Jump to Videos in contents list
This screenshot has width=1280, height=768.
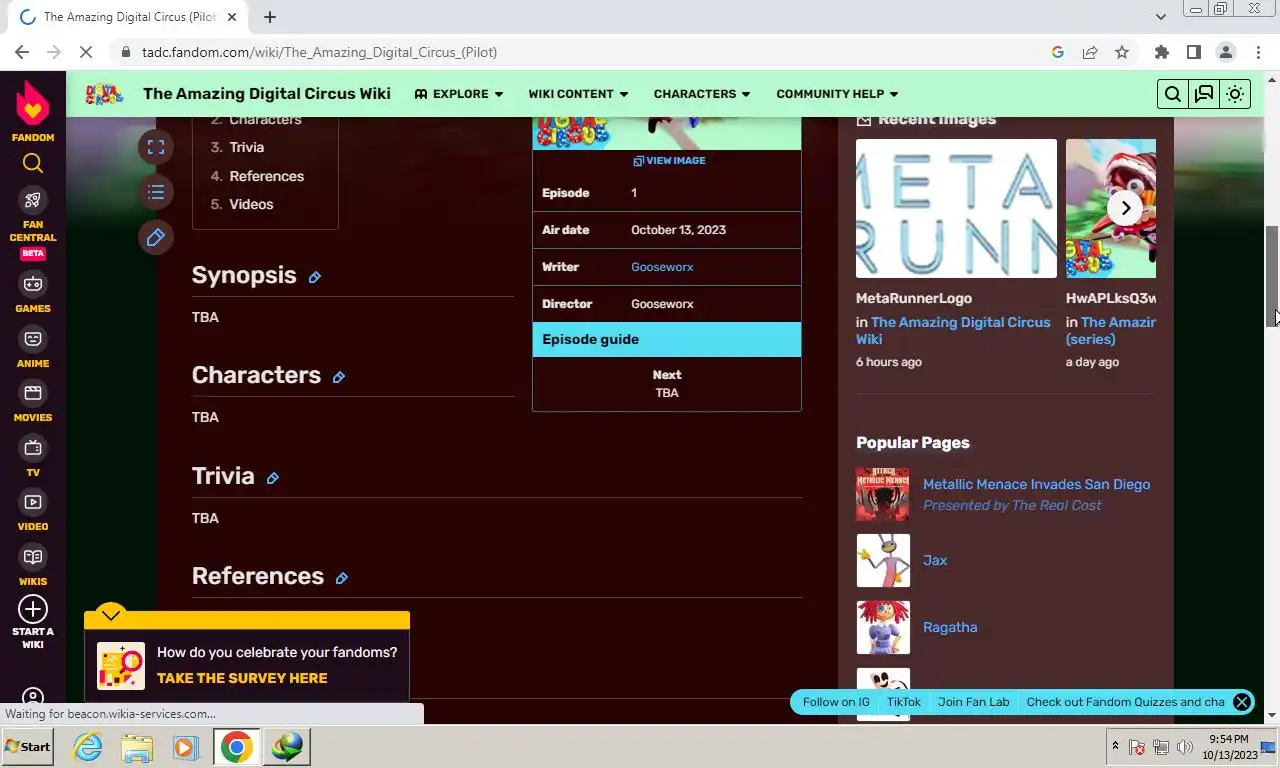point(251,204)
